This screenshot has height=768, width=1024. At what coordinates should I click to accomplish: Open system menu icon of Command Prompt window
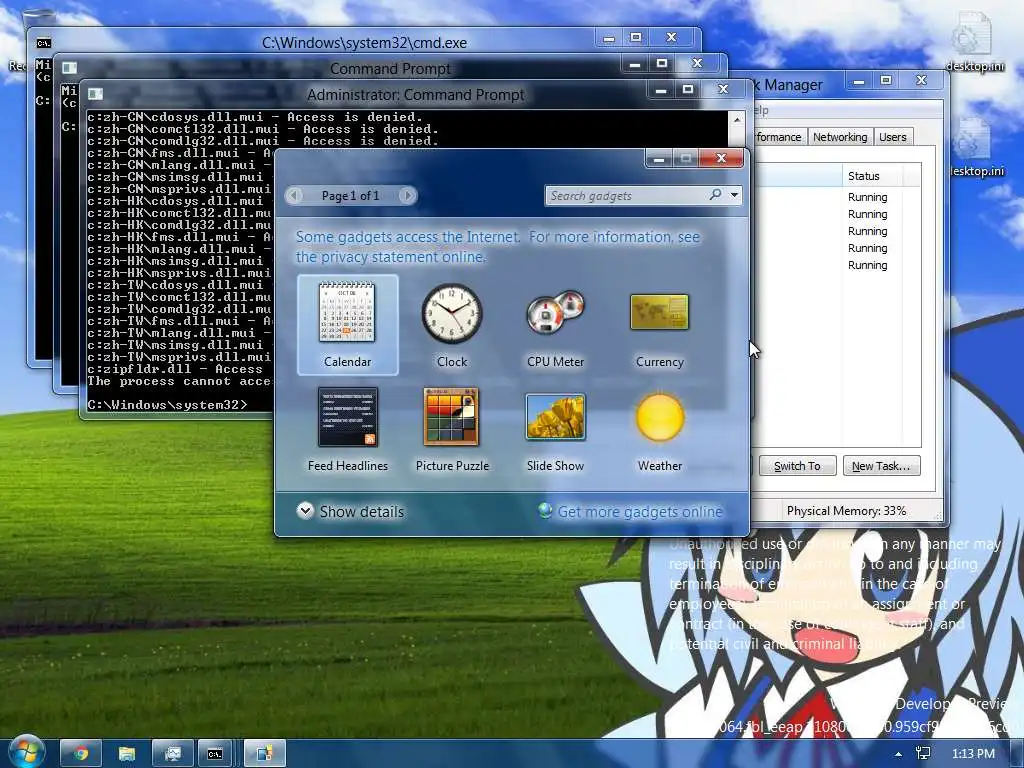[69, 68]
